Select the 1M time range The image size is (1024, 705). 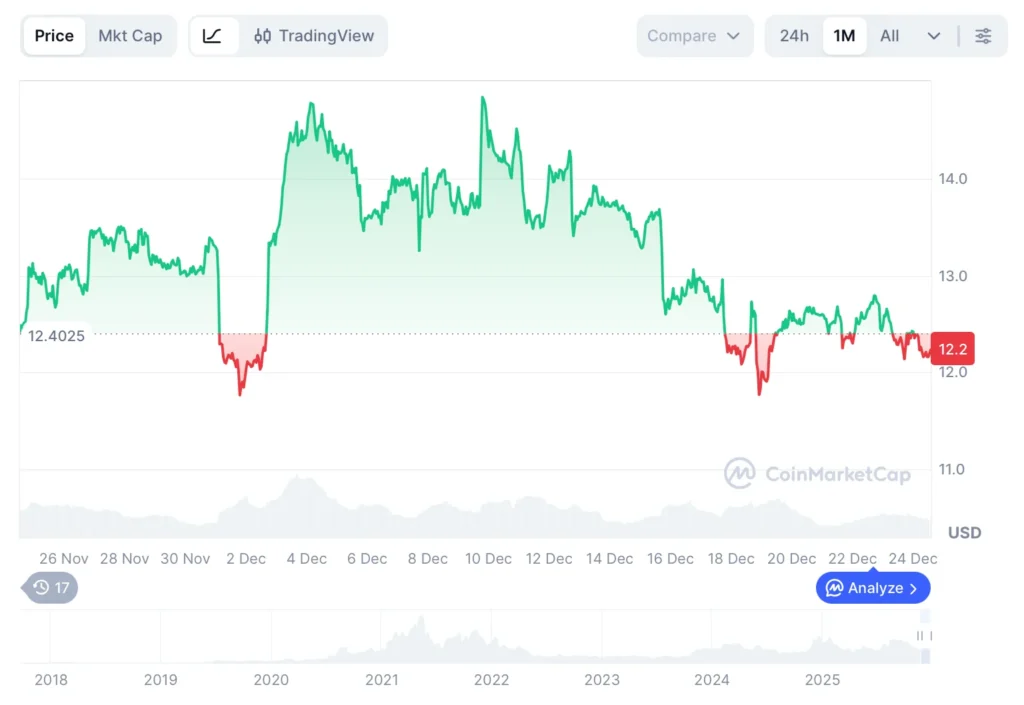(x=844, y=36)
